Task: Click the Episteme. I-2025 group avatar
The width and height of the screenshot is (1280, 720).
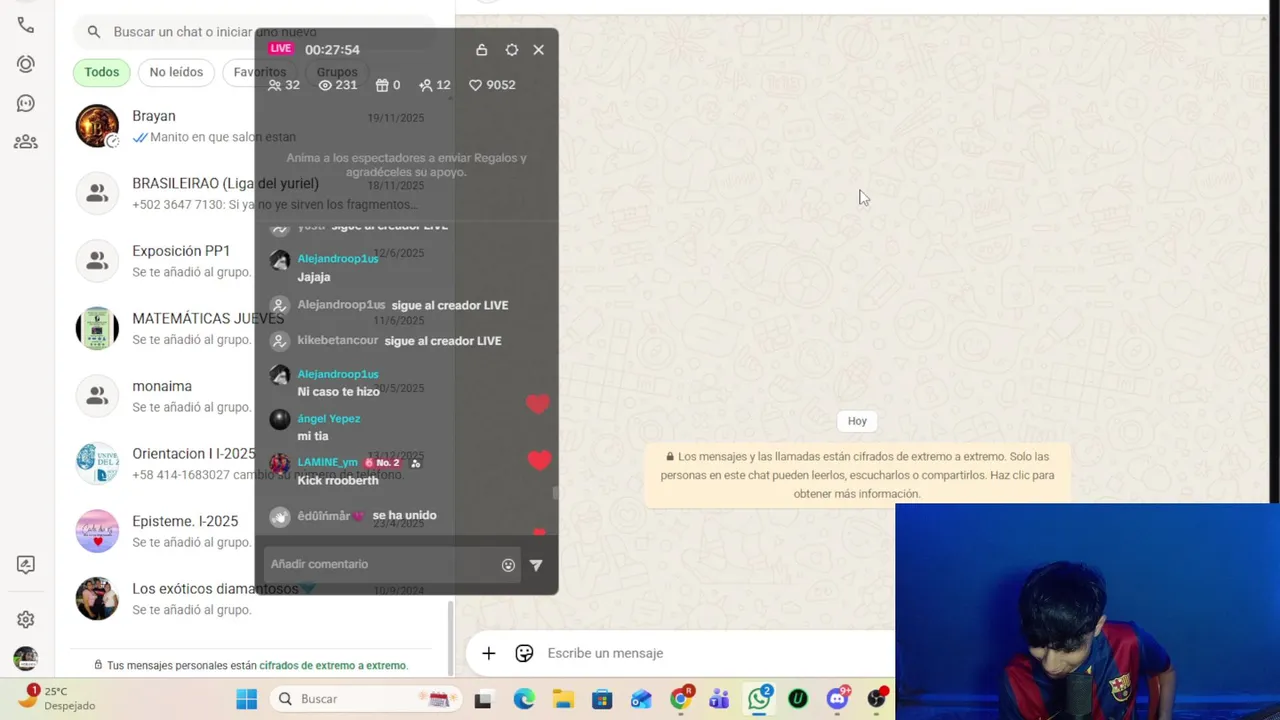Action: (x=97, y=531)
